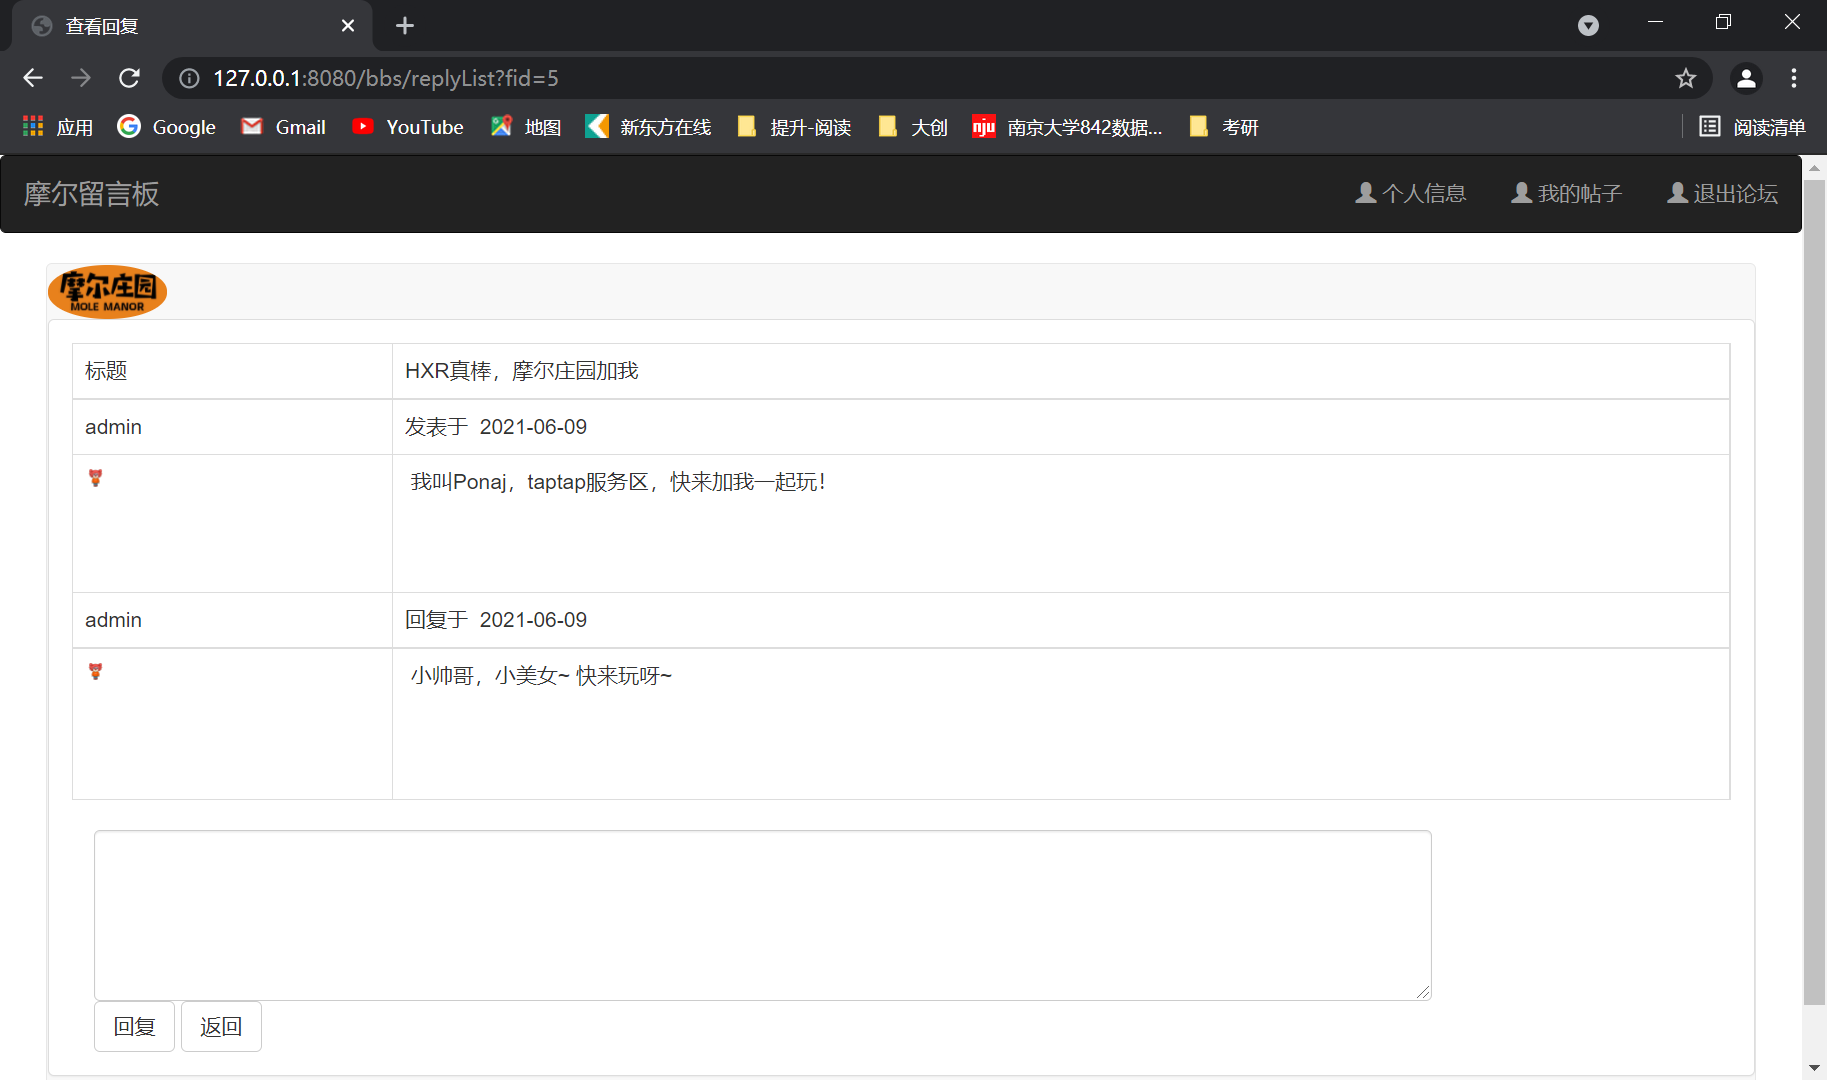This screenshot has height=1080, width=1827.
Task: Open the 考研 bookmark folder
Action: (x=1224, y=127)
